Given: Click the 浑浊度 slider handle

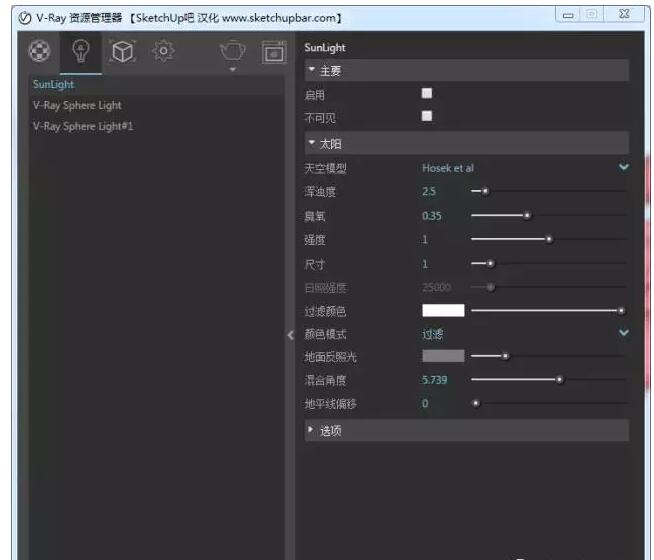Looking at the screenshot, I should coord(485,191).
